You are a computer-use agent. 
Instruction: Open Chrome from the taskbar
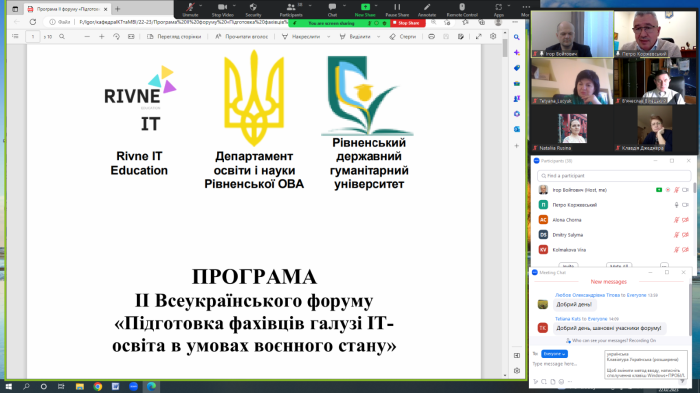[x=97, y=387]
